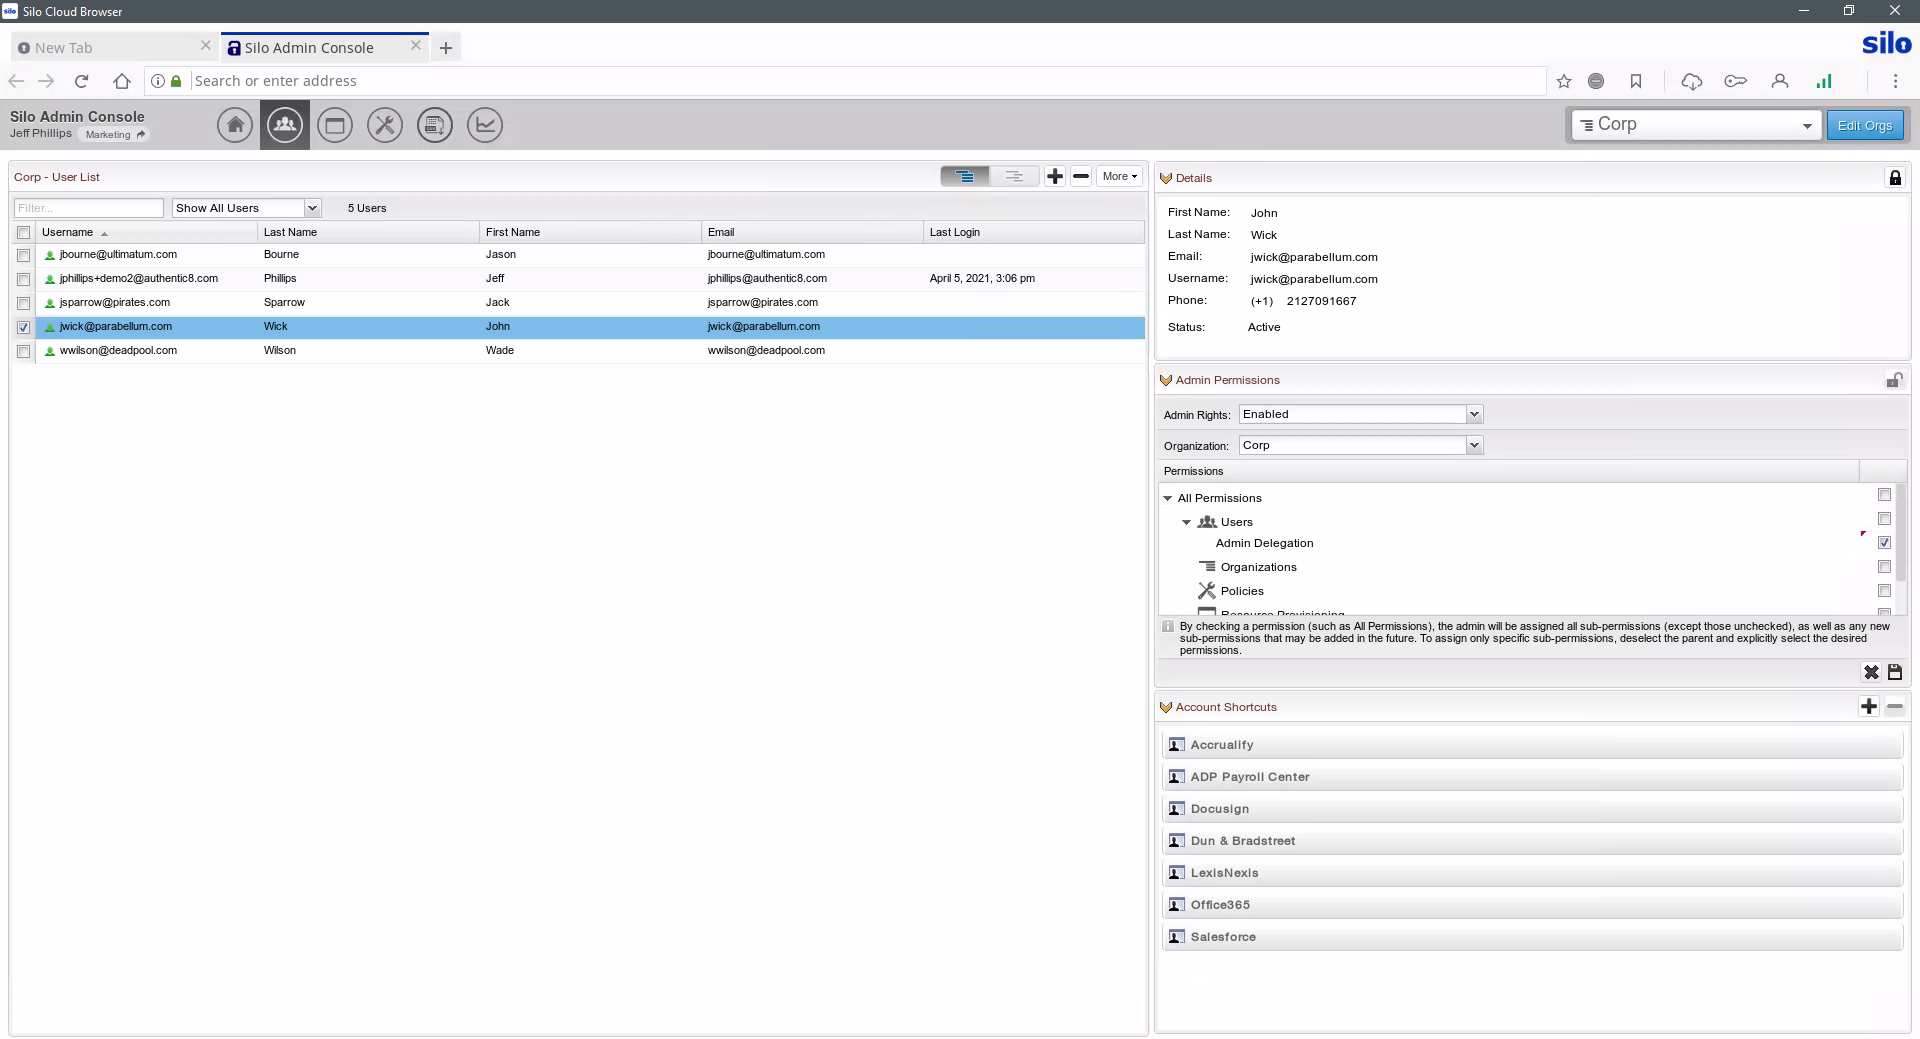The image size is (1920, 1039).
Task: Click the plus icon to add user
Action: pos(1055,177)
